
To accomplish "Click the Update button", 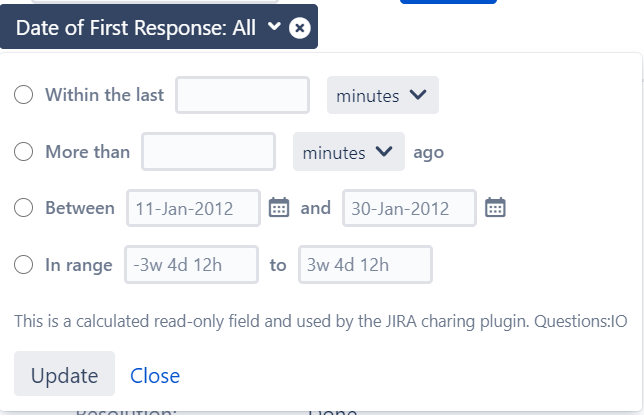I will pyautogui.click(x=64, y=374).
